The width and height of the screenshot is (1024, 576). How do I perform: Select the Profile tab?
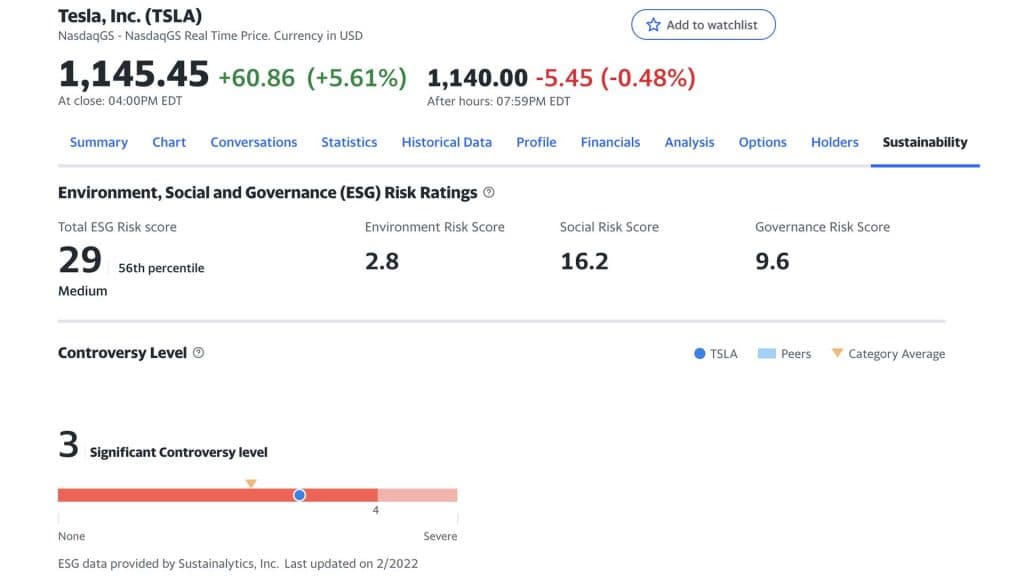coord(536,142)
